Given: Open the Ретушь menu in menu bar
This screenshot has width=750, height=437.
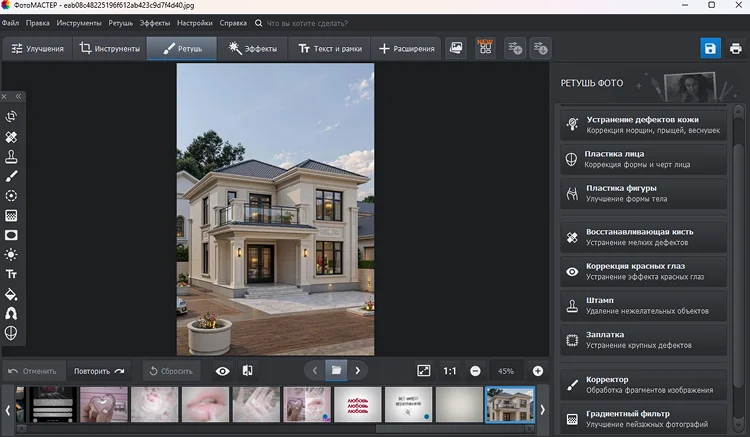Looking at the screenshot, I should 121,23.
